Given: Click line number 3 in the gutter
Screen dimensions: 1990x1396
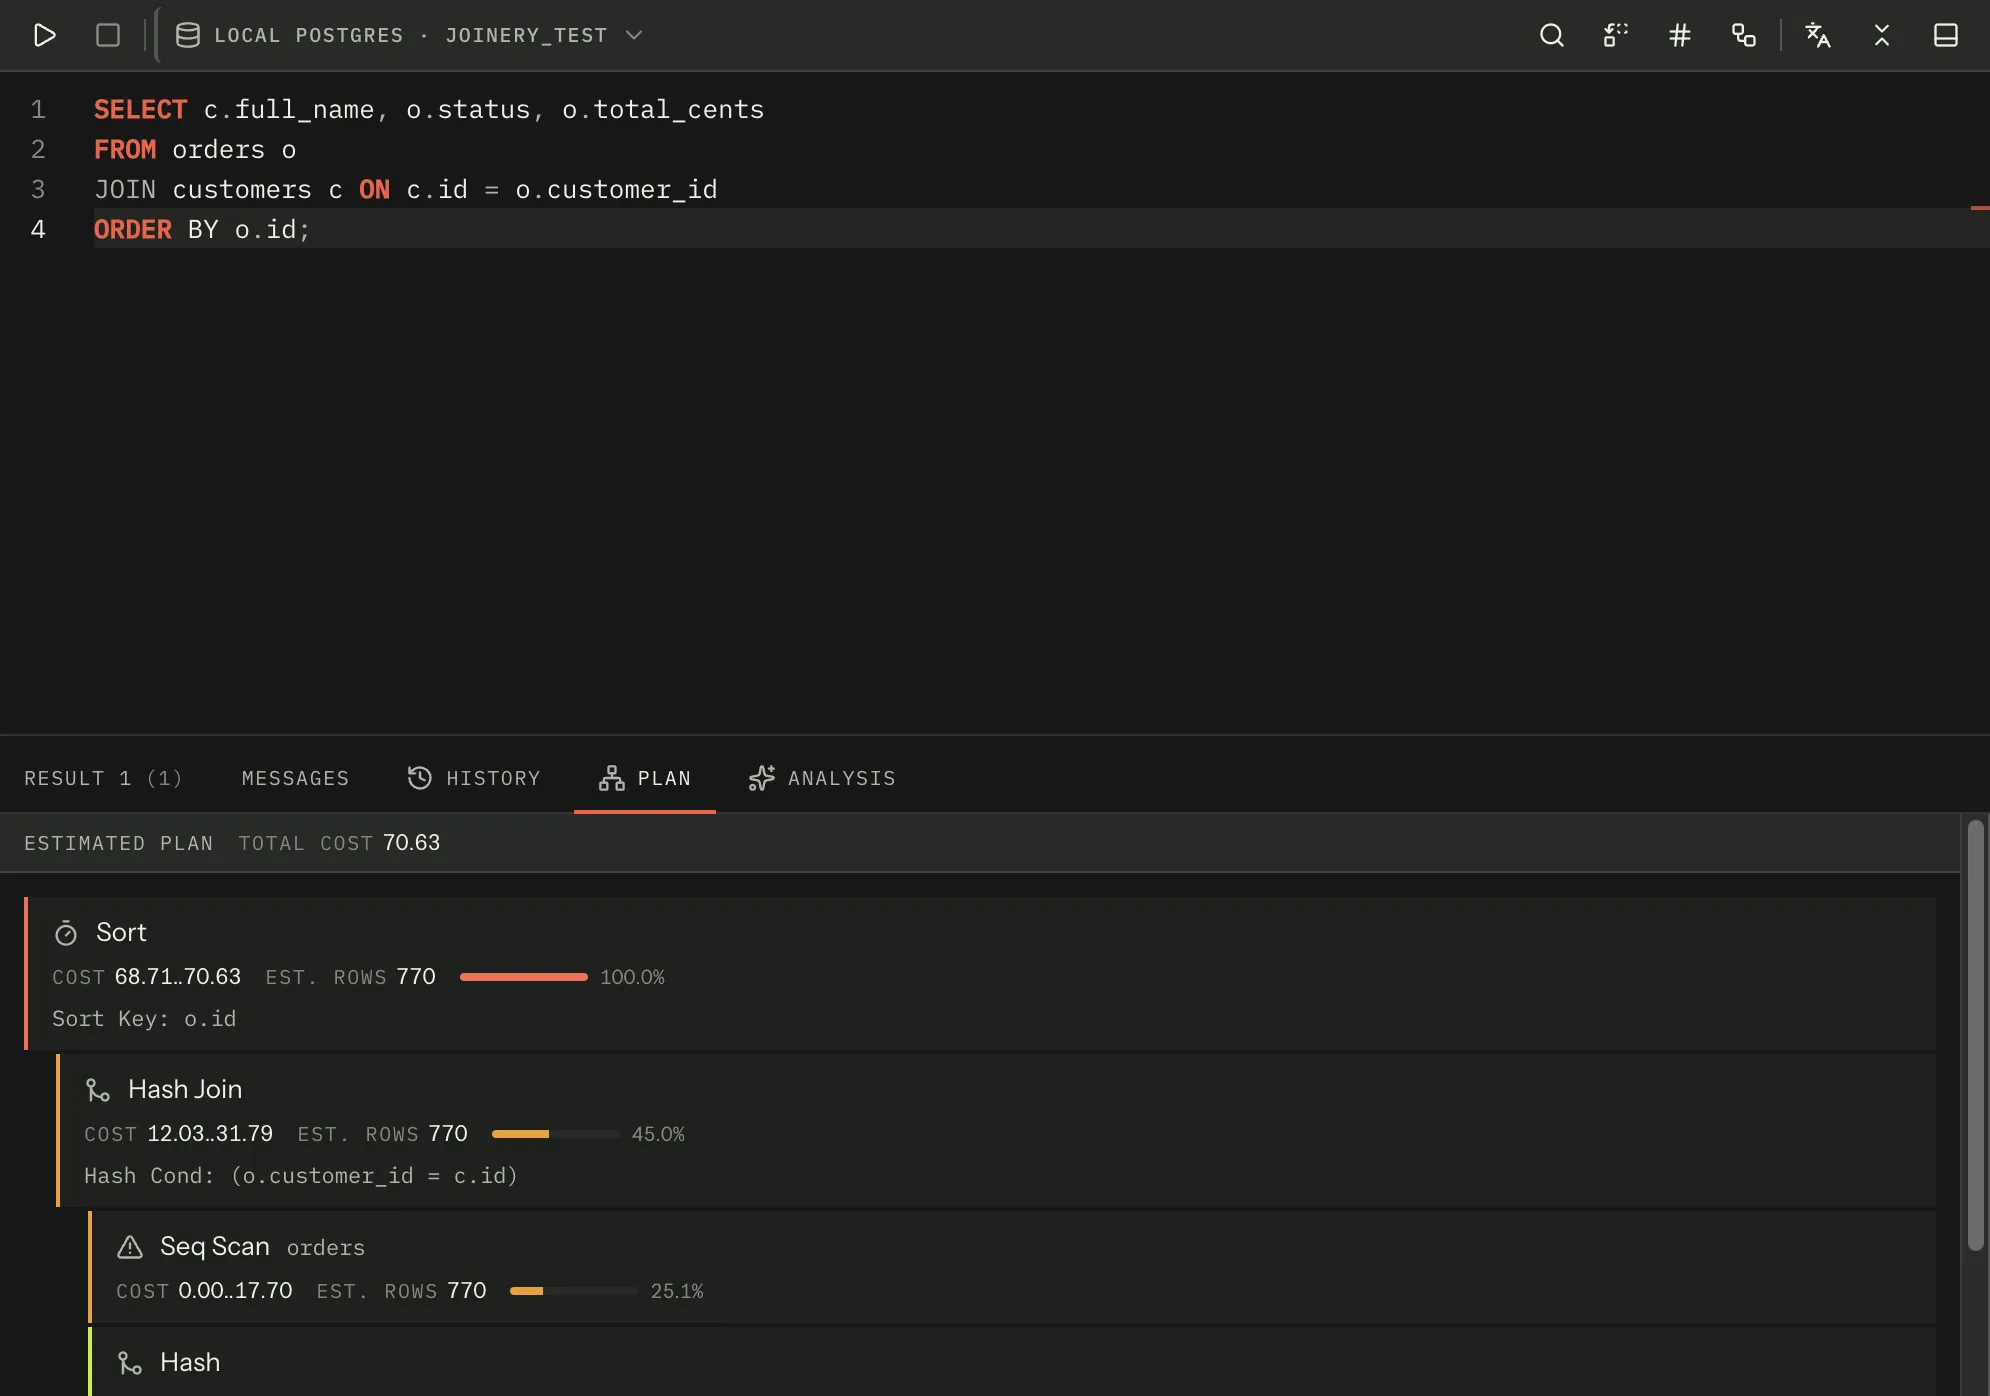Looking at the screenshot, I should (38, 189).
